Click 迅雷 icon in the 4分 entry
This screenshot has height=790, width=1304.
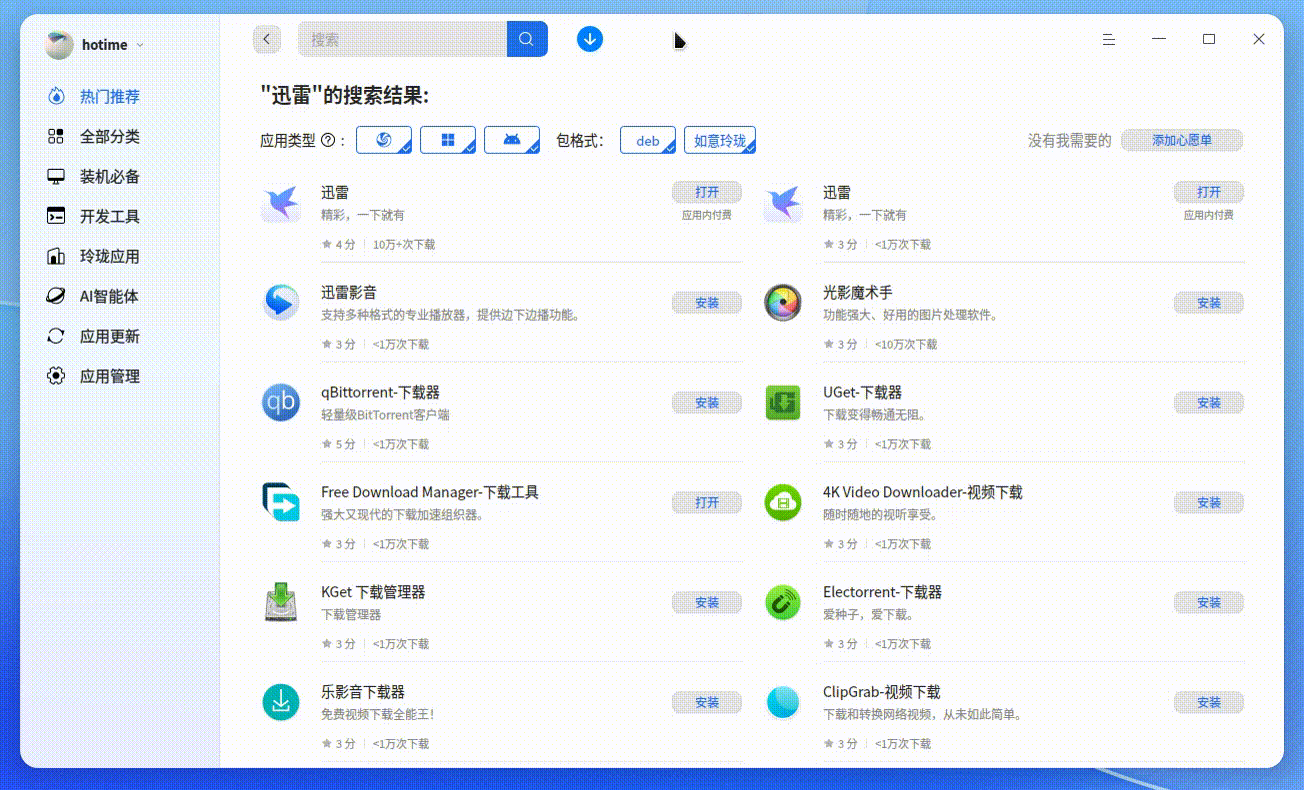point(281,203)
